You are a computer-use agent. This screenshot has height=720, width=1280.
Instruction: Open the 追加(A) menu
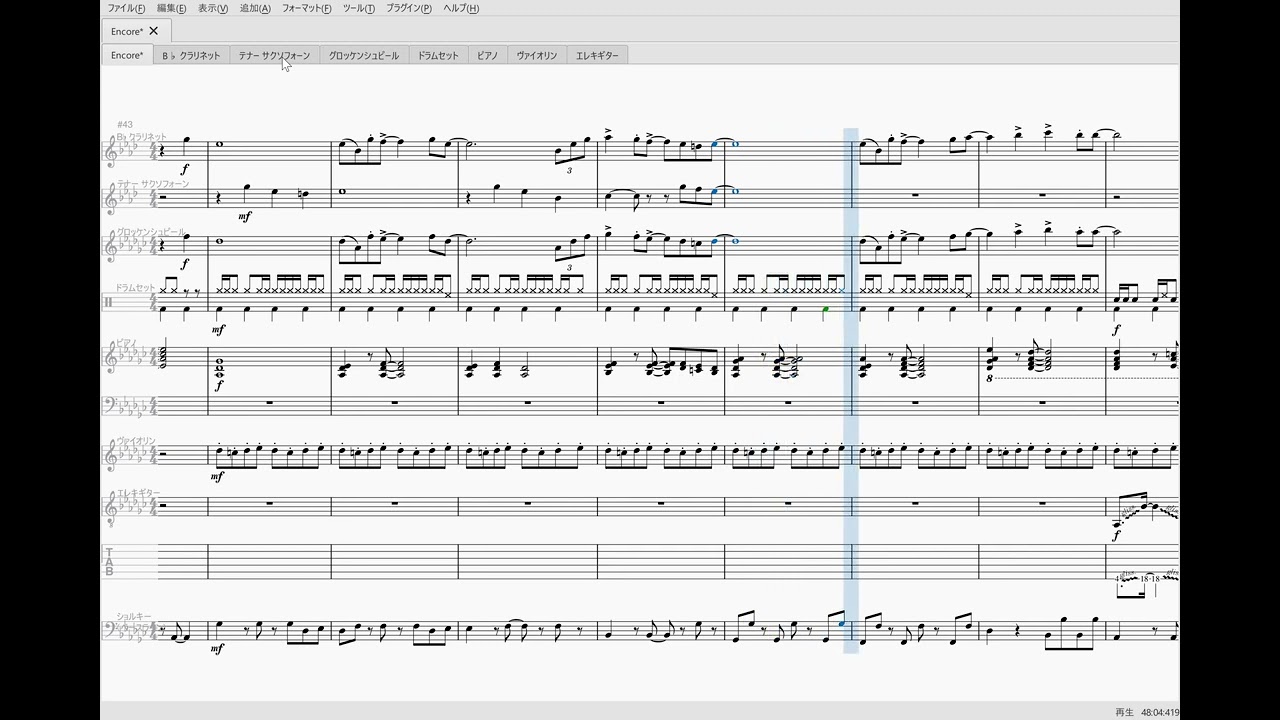255,8
